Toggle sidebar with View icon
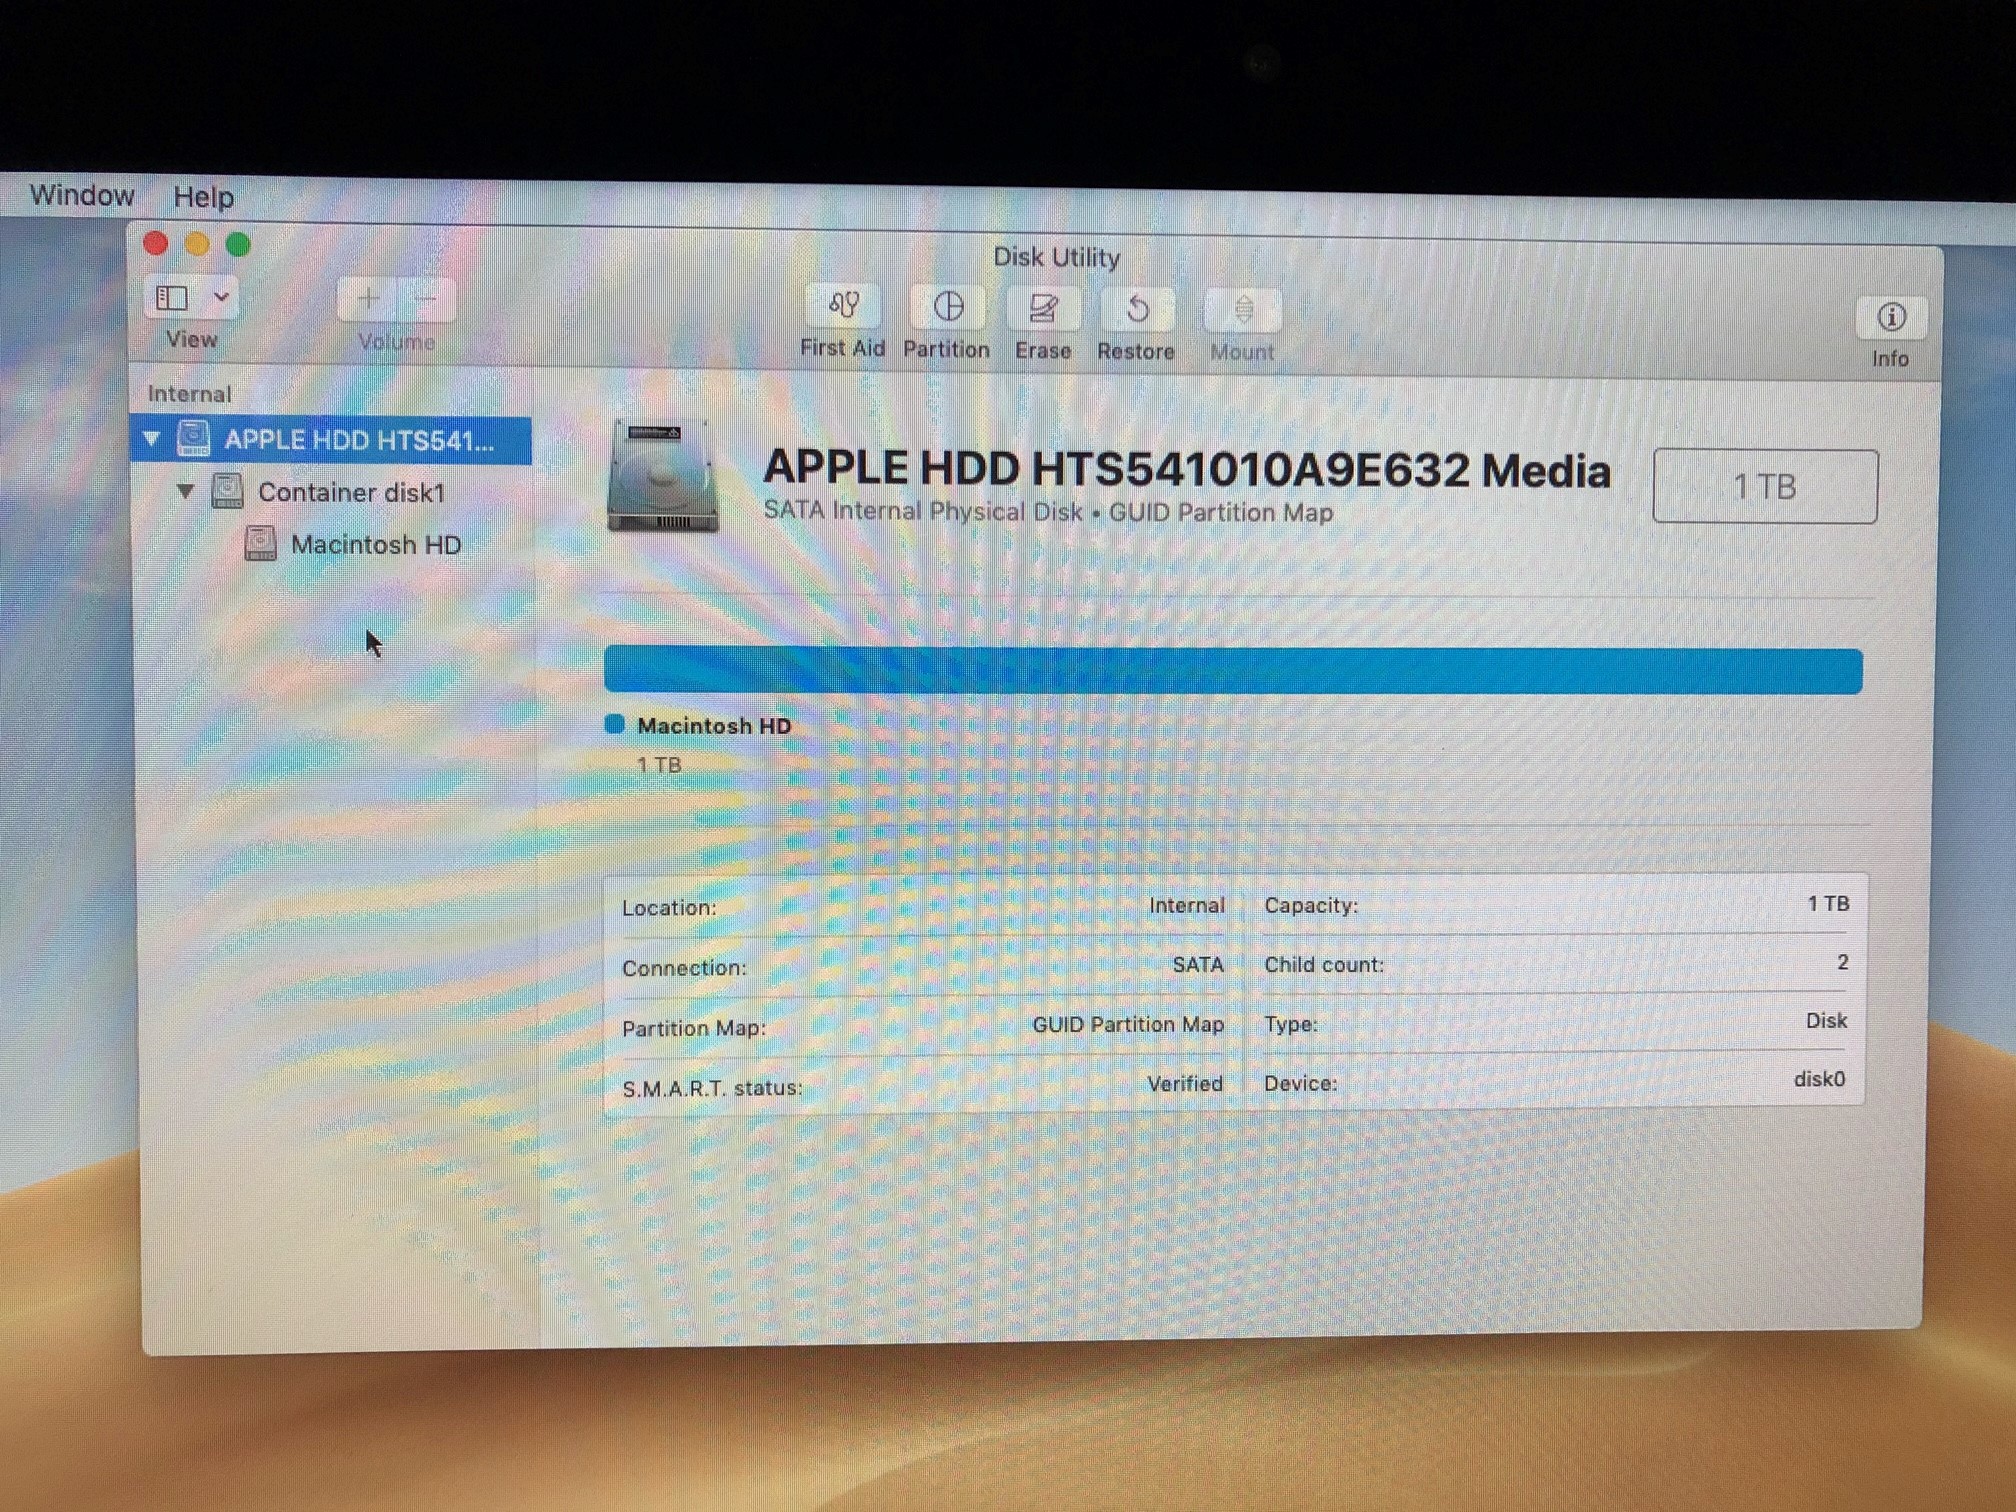Screen dimensions: 2016x1512 click(x=172, y=297)
